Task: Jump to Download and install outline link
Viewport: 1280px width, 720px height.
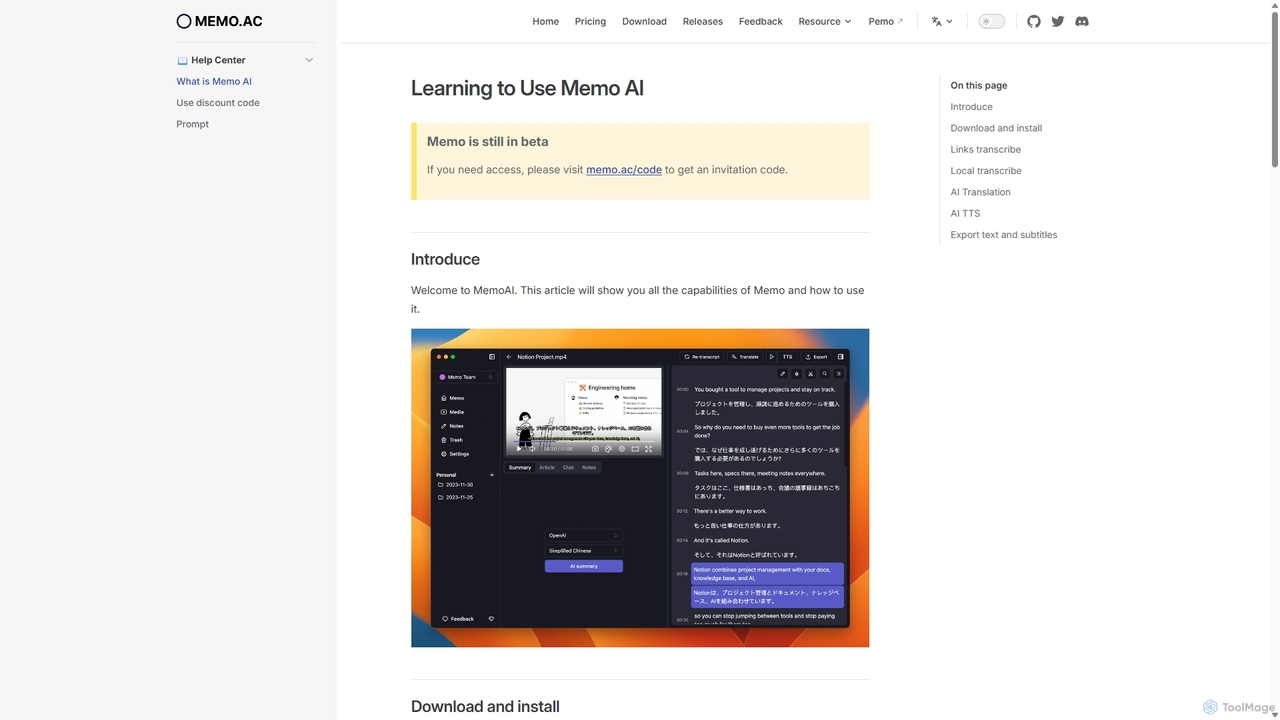Action: pyautogui.click(x=996, y=128)
